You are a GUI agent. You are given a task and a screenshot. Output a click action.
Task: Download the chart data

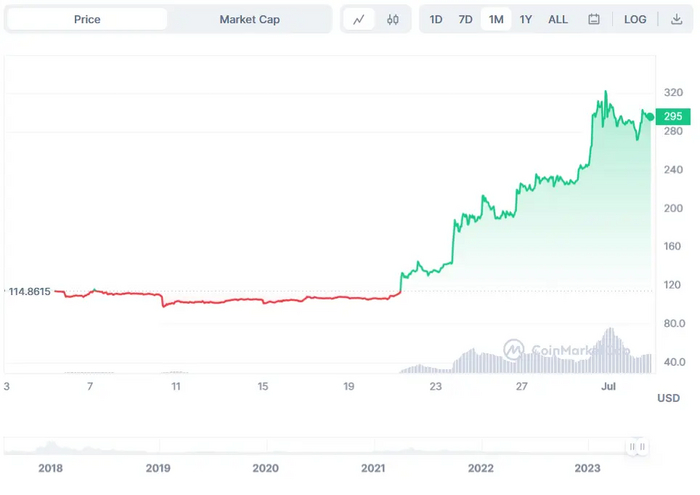coord(677,19)
